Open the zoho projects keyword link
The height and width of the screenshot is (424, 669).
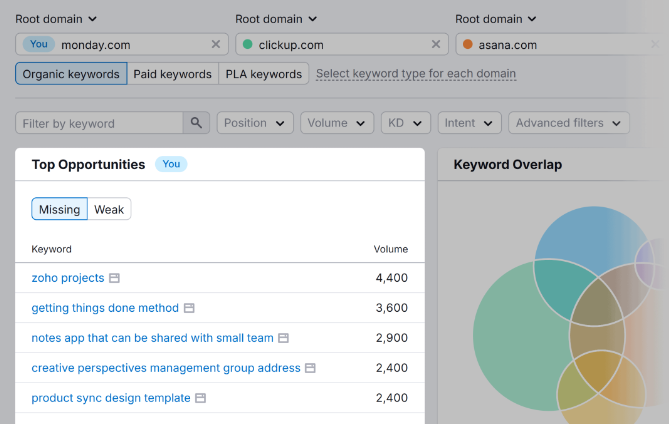click(68, 278)
